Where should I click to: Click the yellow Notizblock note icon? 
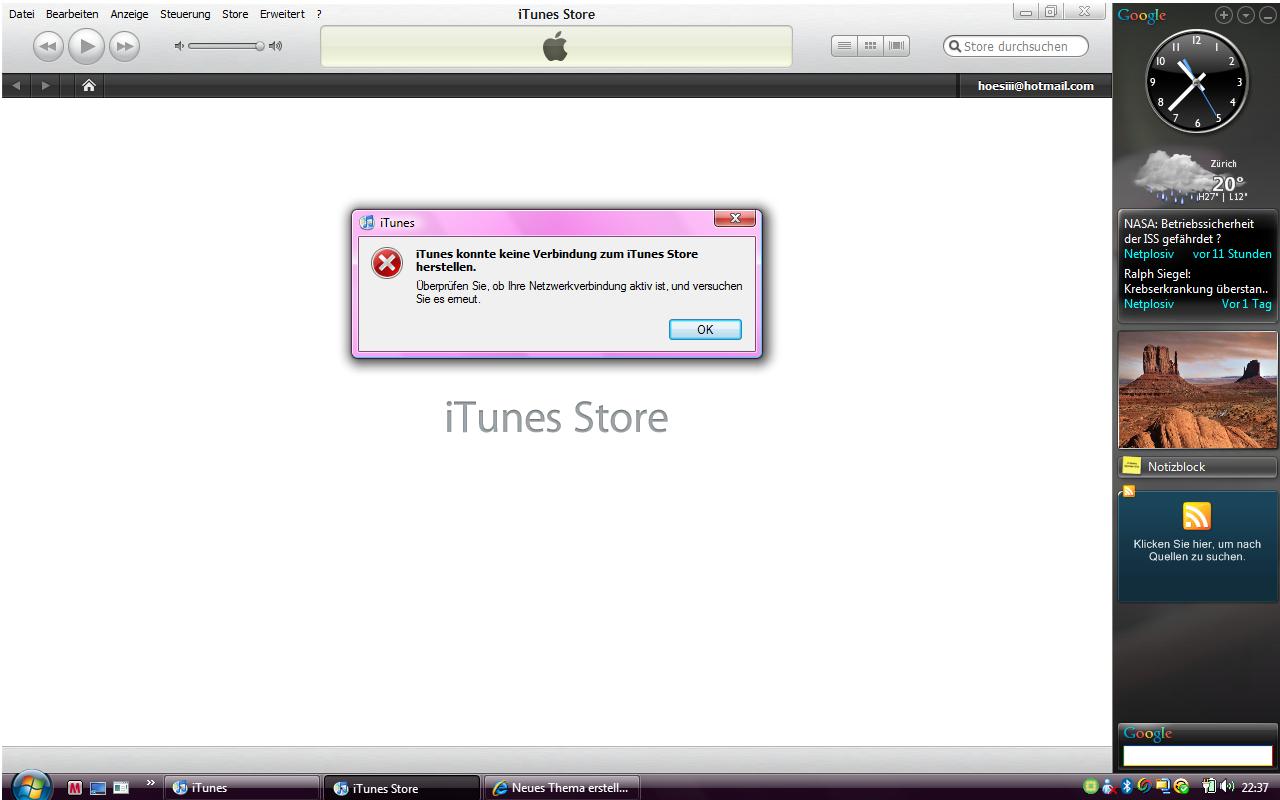coord(1132,466)
